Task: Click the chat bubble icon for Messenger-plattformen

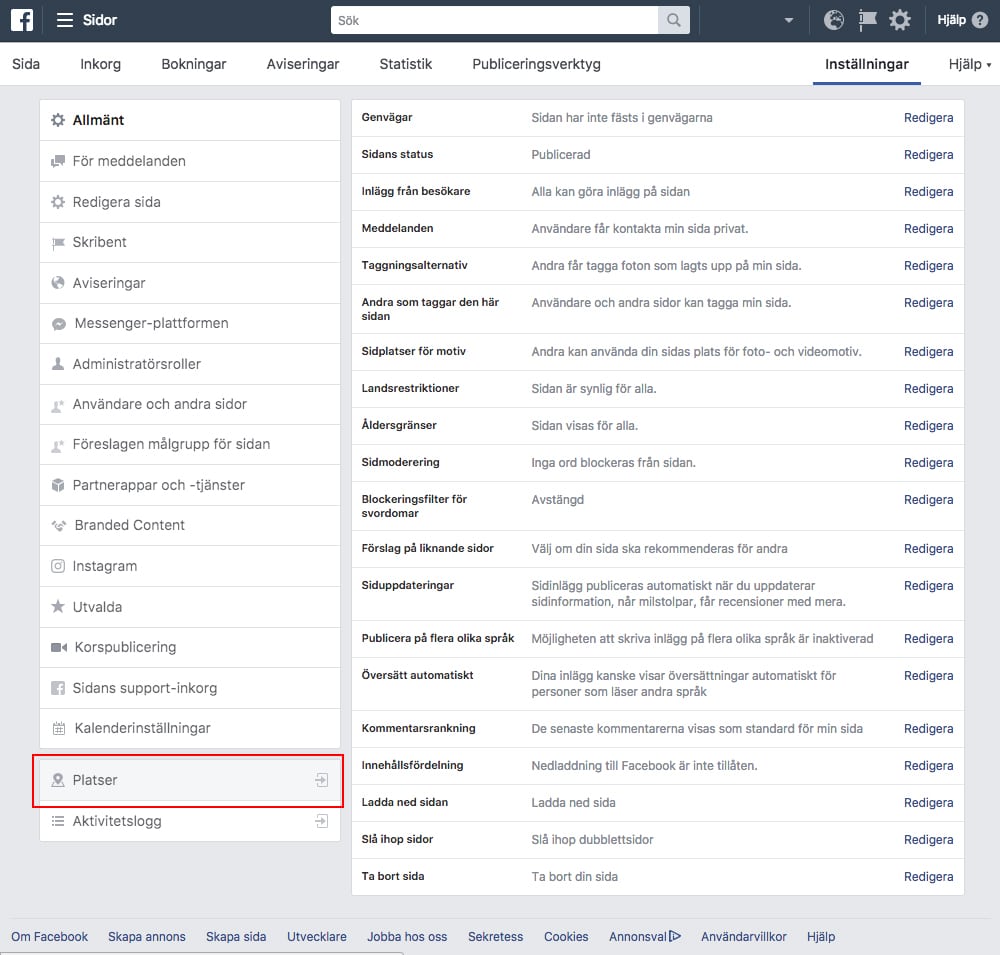Action: (59, 323)
